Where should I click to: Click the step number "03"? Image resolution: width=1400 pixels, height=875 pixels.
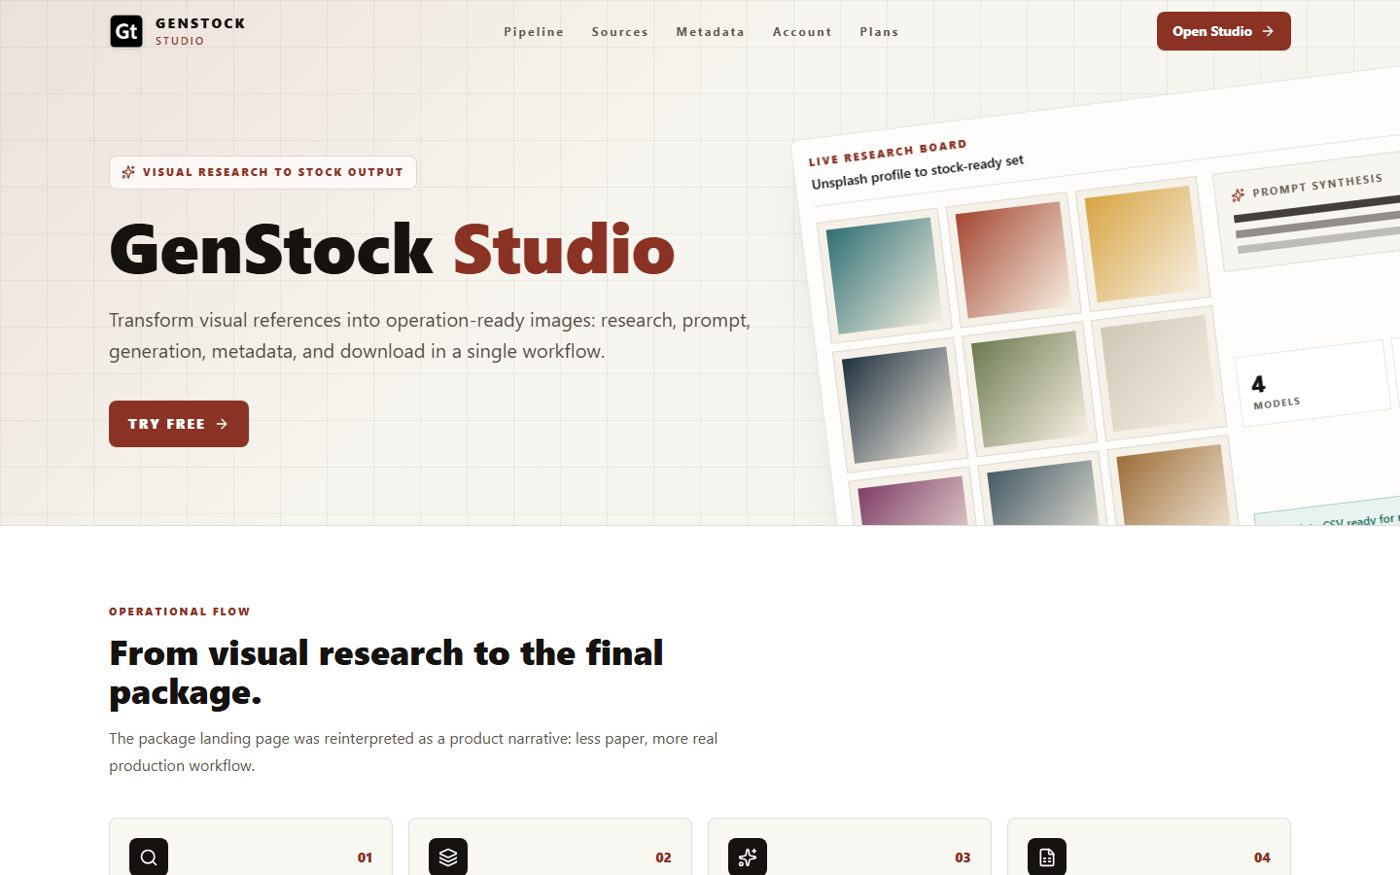pyautogui.click(x=963, y=857)
